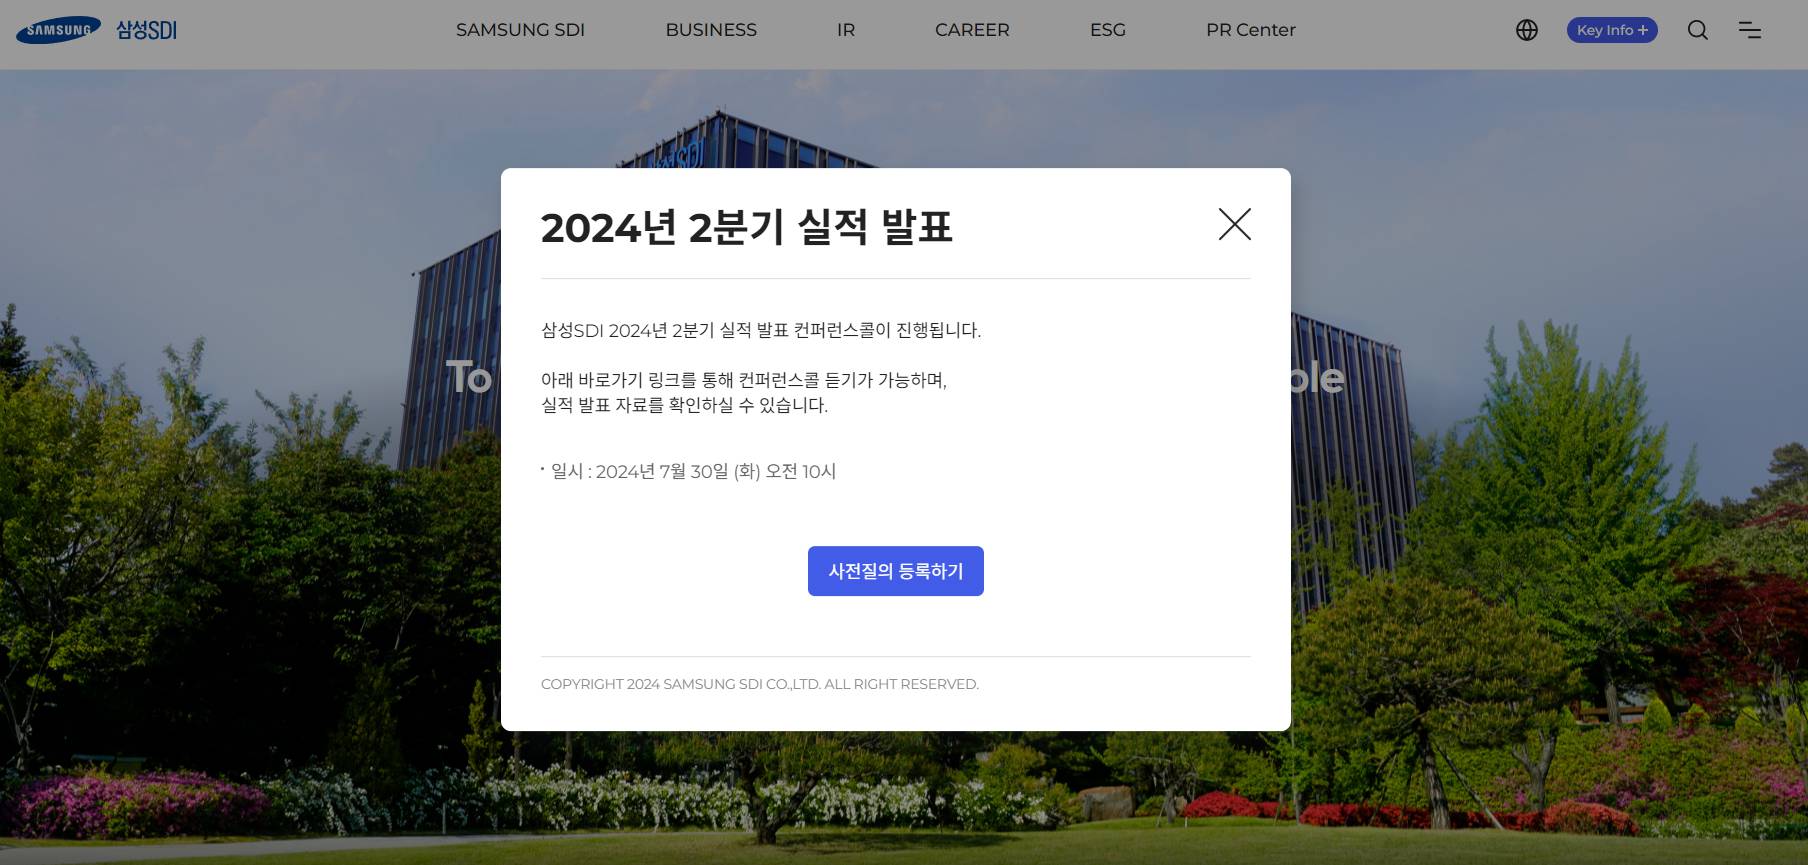Screen dimensions: 1808x865
Task: Open the search magnifier icon
Action: (1698, 30)
